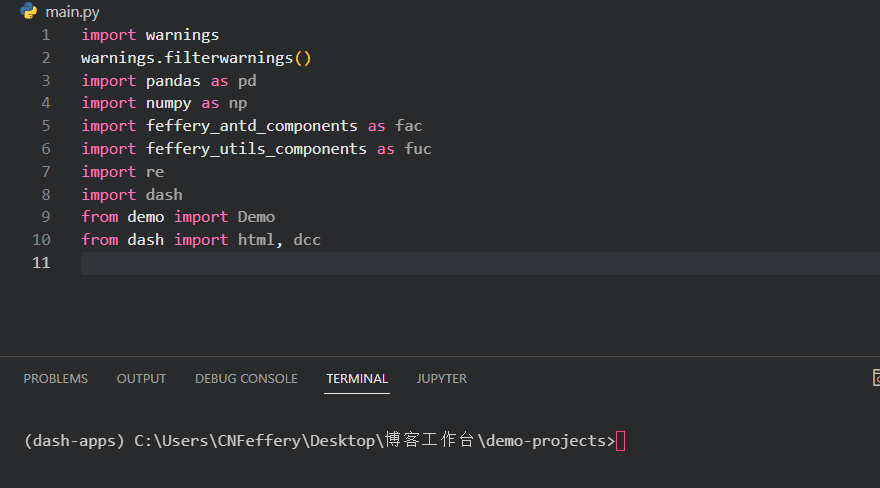Click the 'pandas' module name
The width and height of the screenshot is (880, 488).
pyautogui.click(x=173, y=81)
